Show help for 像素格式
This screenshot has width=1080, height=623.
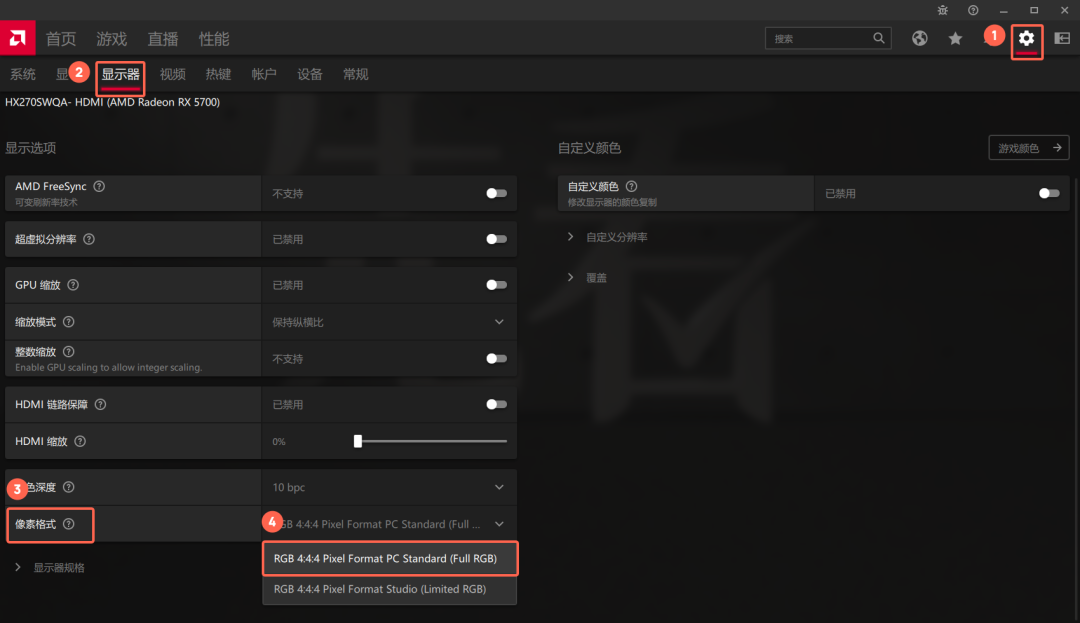[68, 524]
